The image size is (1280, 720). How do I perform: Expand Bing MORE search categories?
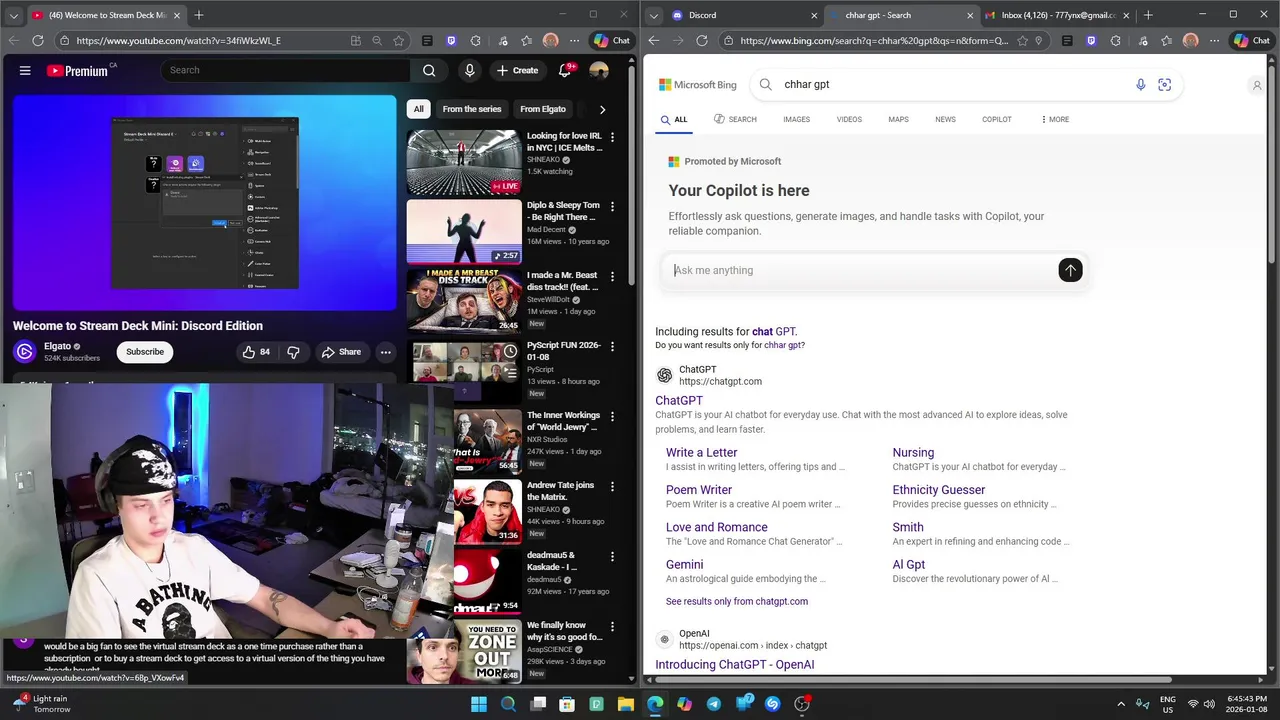tap(1055, 119)
